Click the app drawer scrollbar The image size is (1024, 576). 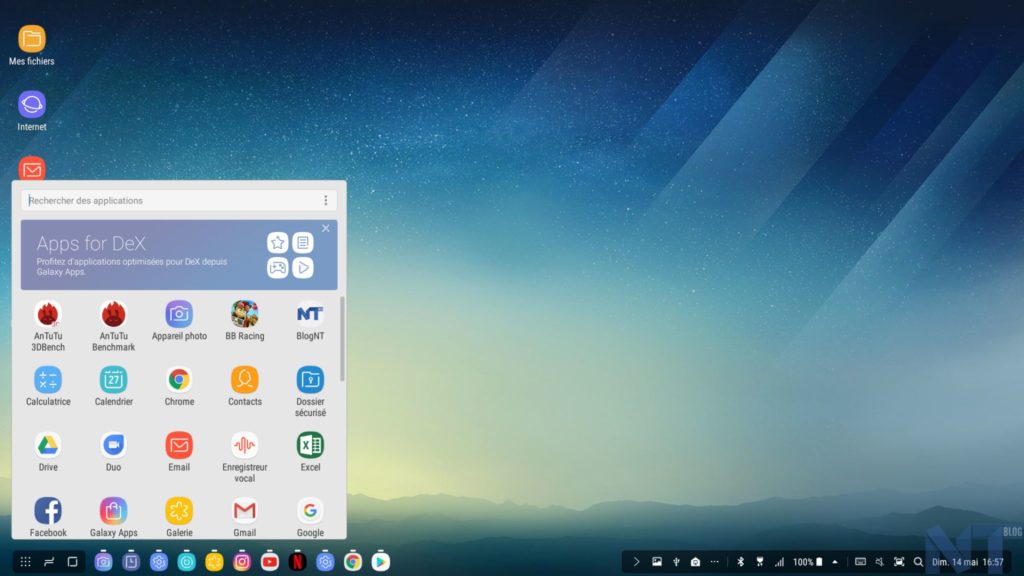pos(342,340)
